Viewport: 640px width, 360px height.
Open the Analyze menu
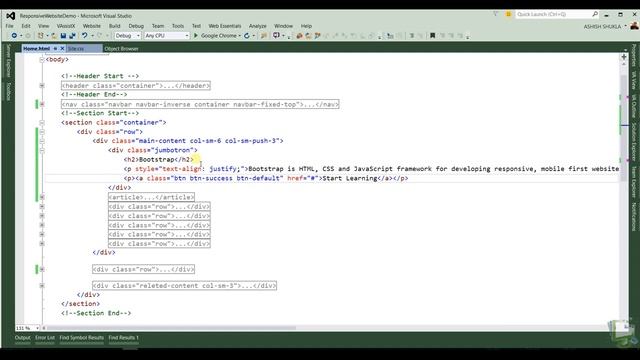click(x=258, y=26)
